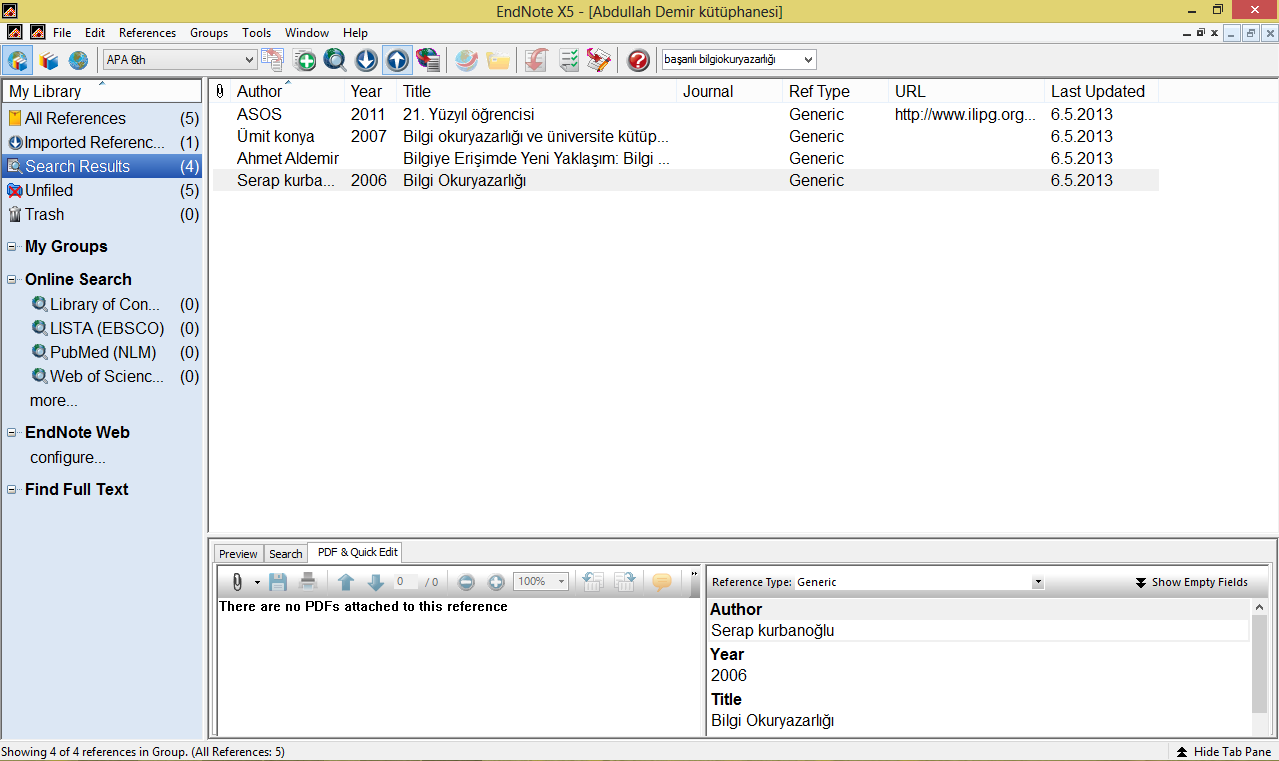This screenshot has height=761, width=1279.
Task: Switch to Online Search mode globe icon
Action: [78, 60]
